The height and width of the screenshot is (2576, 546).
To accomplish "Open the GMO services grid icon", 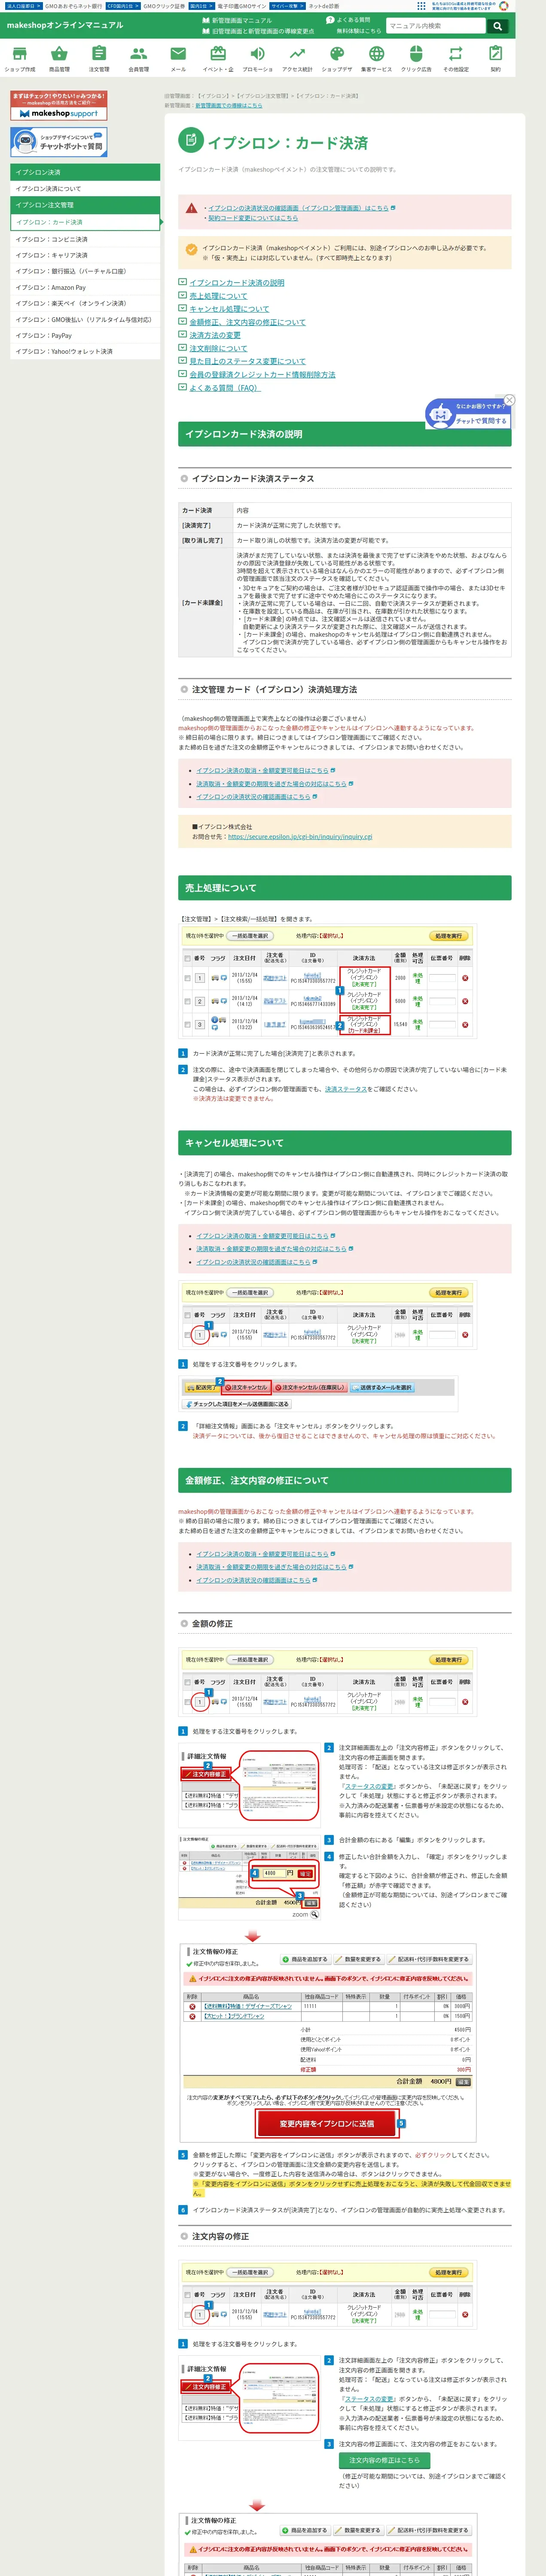I will coord(421,6).
